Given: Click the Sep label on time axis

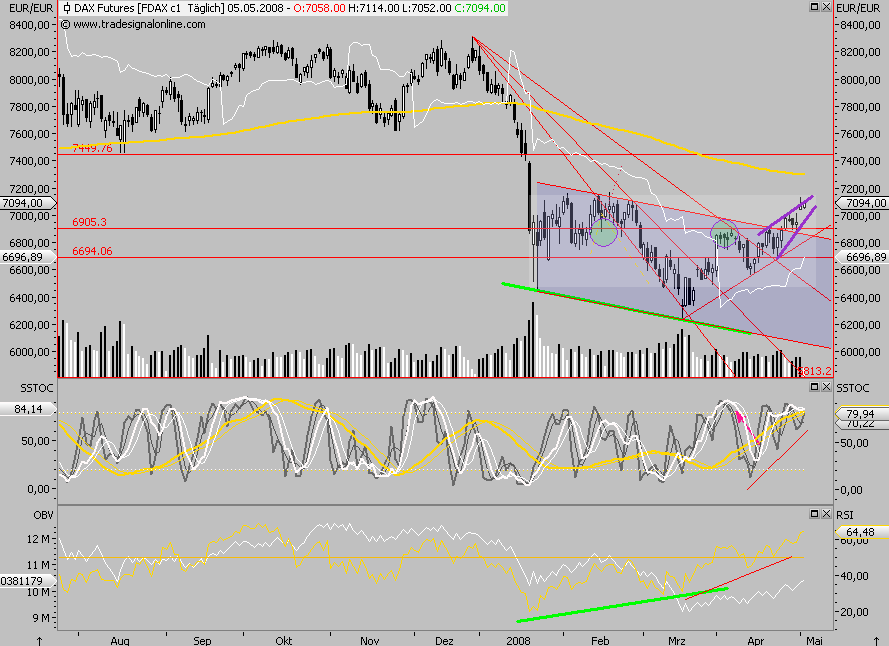Looking at the screenshot, I should coord(202,640).
